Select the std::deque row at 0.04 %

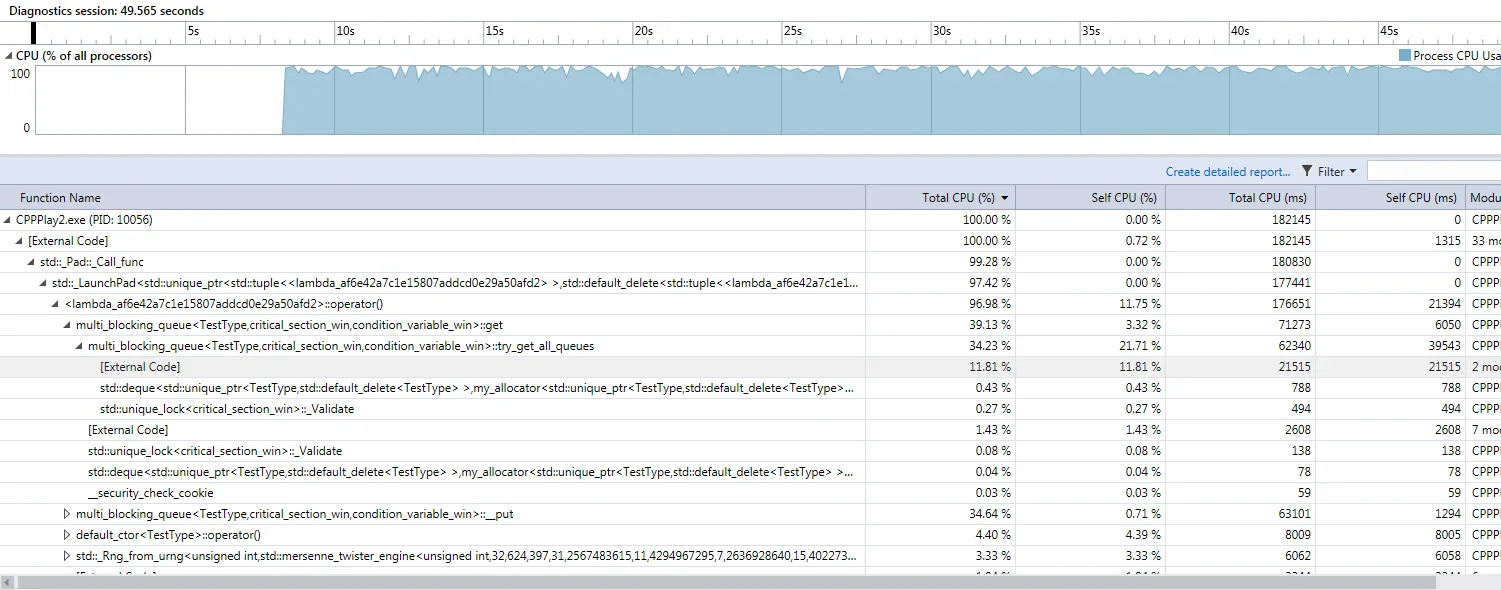[x=750, y=472]
